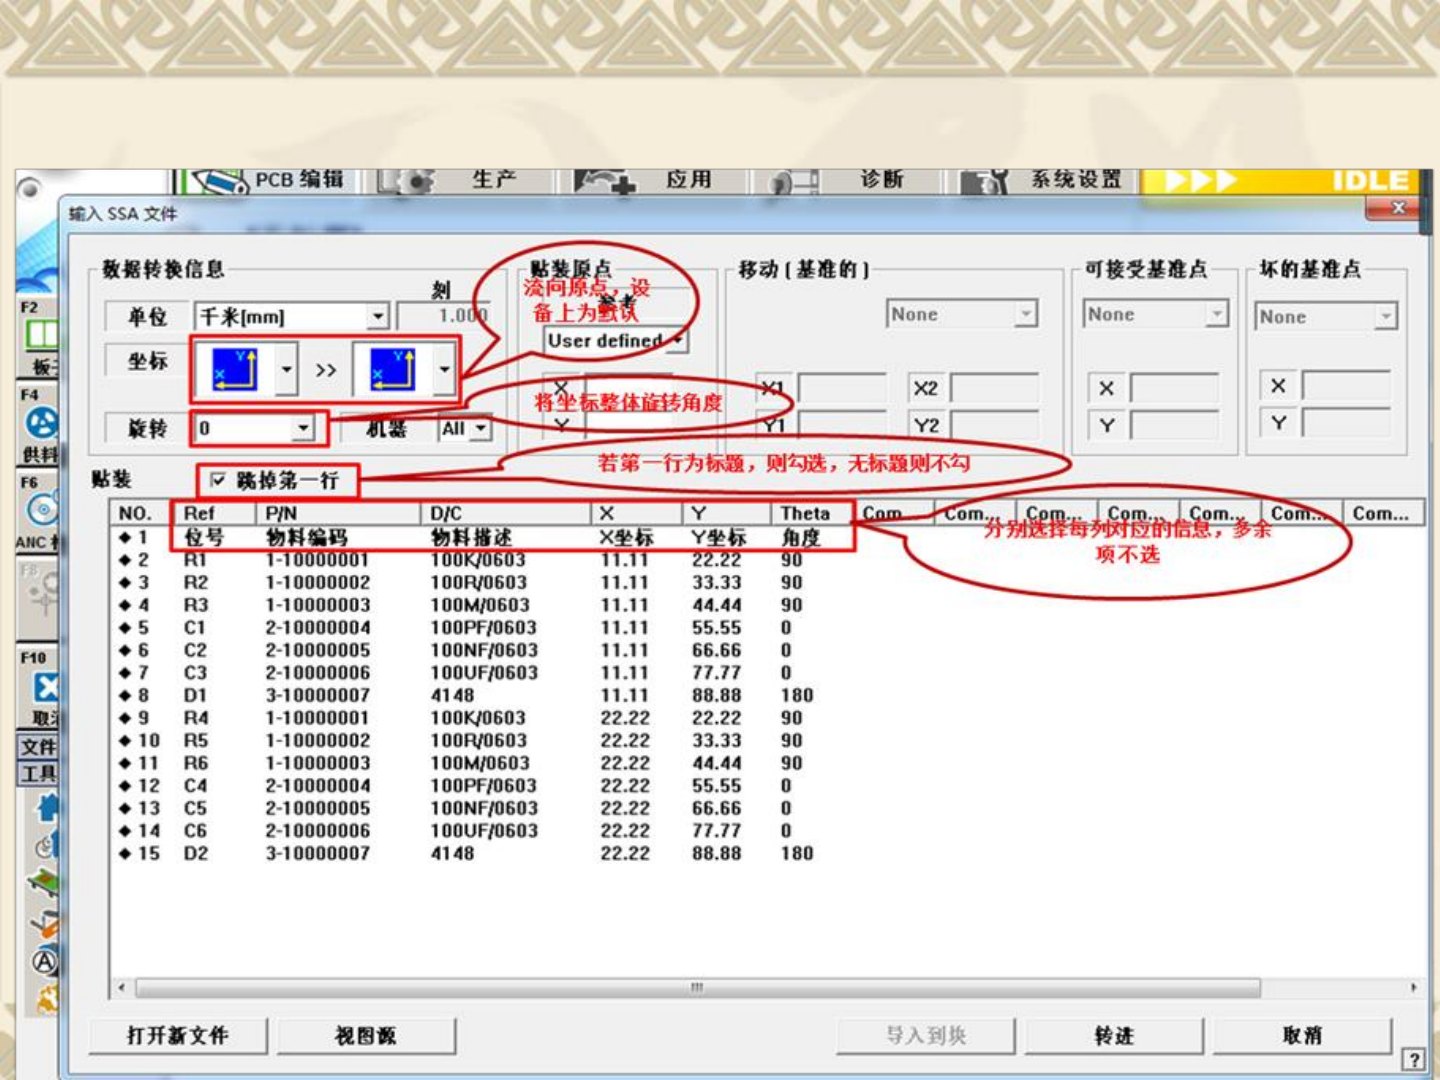Click the 应用 arrow-plus icon

(606, 181)
